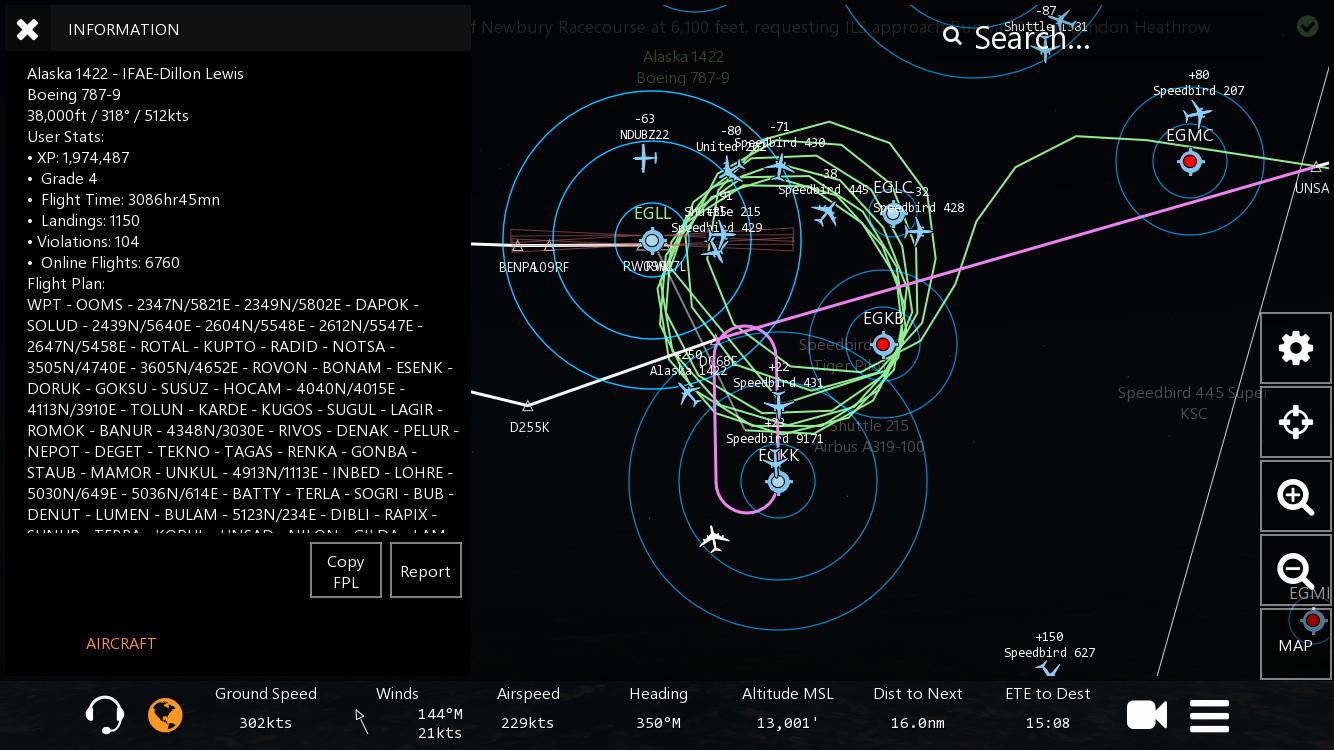Click the Dist to Next readout
1334x750 pixels.
pyautogui.click(x=918, y=708)
